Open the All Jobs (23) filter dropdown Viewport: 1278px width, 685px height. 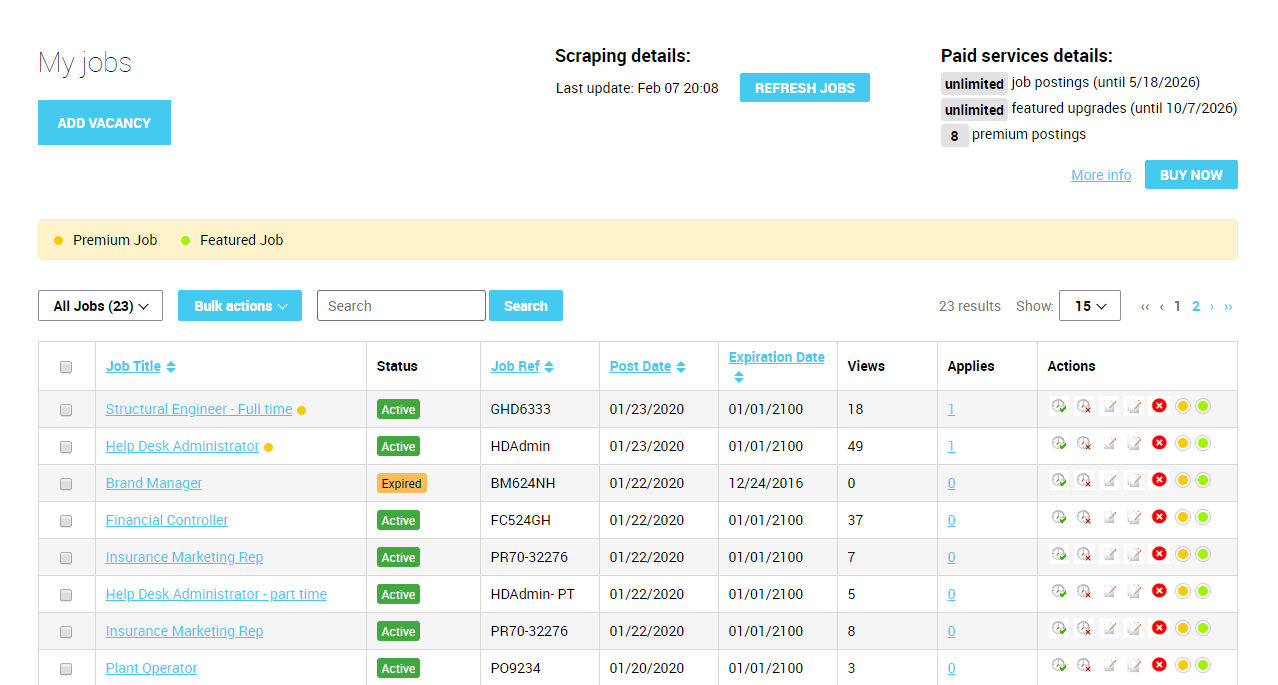[100, 306]
